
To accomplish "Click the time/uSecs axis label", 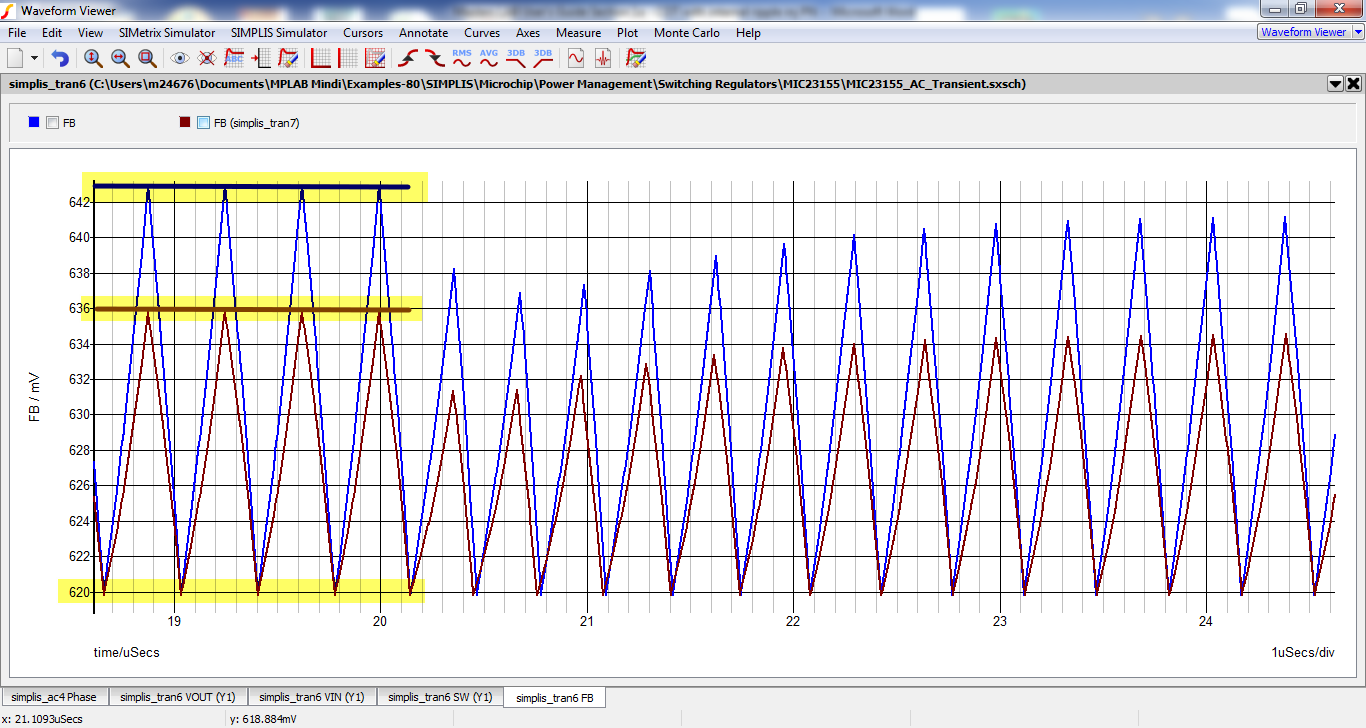I will [x=127, y=652].
